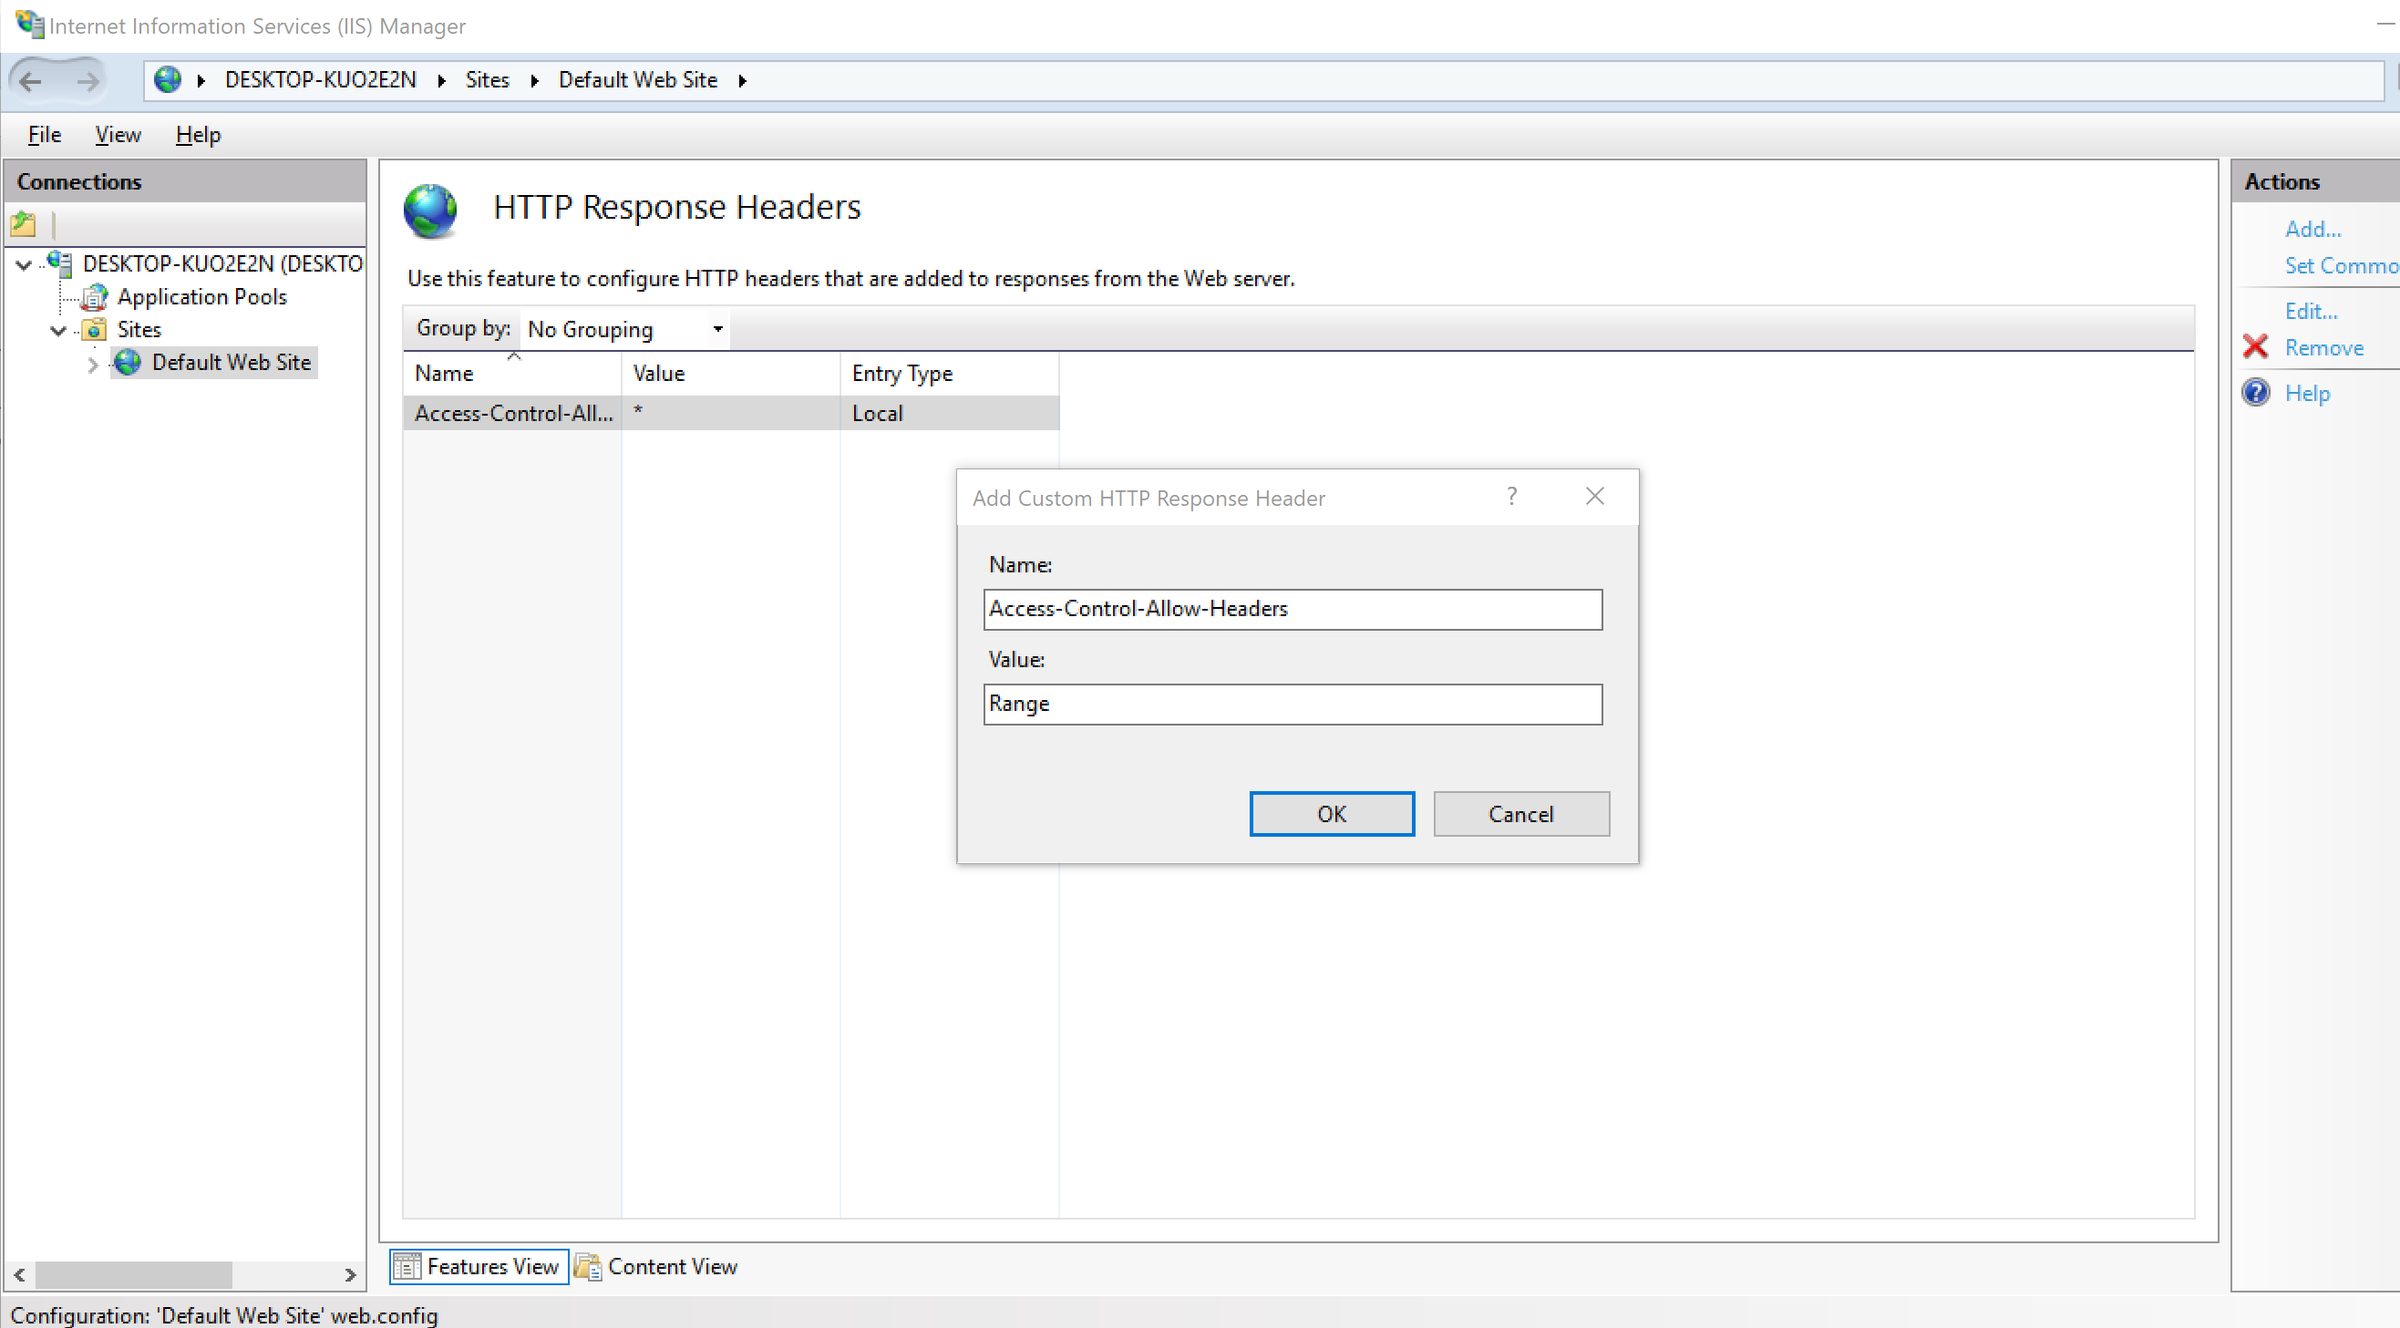The image size is (2400, 1328).
Task: Select the Application Pools icon in Connections tree
Action: click(x=94, y=296)
